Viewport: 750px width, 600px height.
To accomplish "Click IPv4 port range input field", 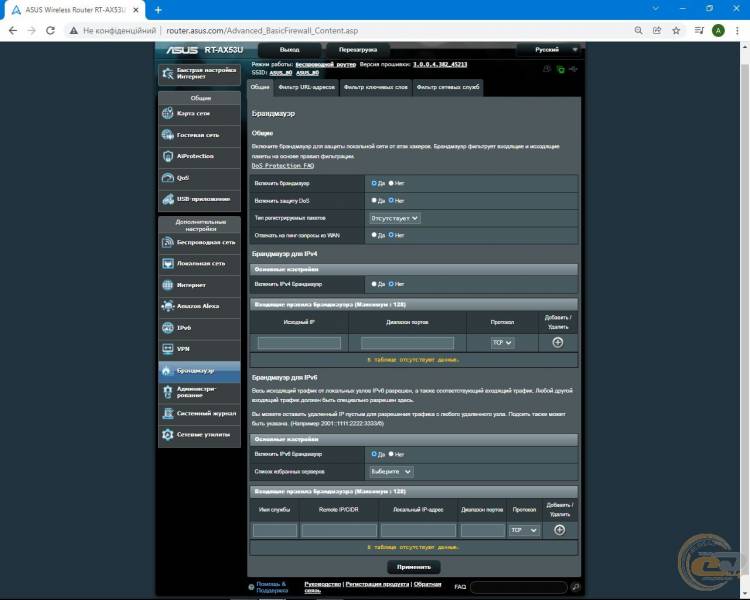I will pos(408,343).
